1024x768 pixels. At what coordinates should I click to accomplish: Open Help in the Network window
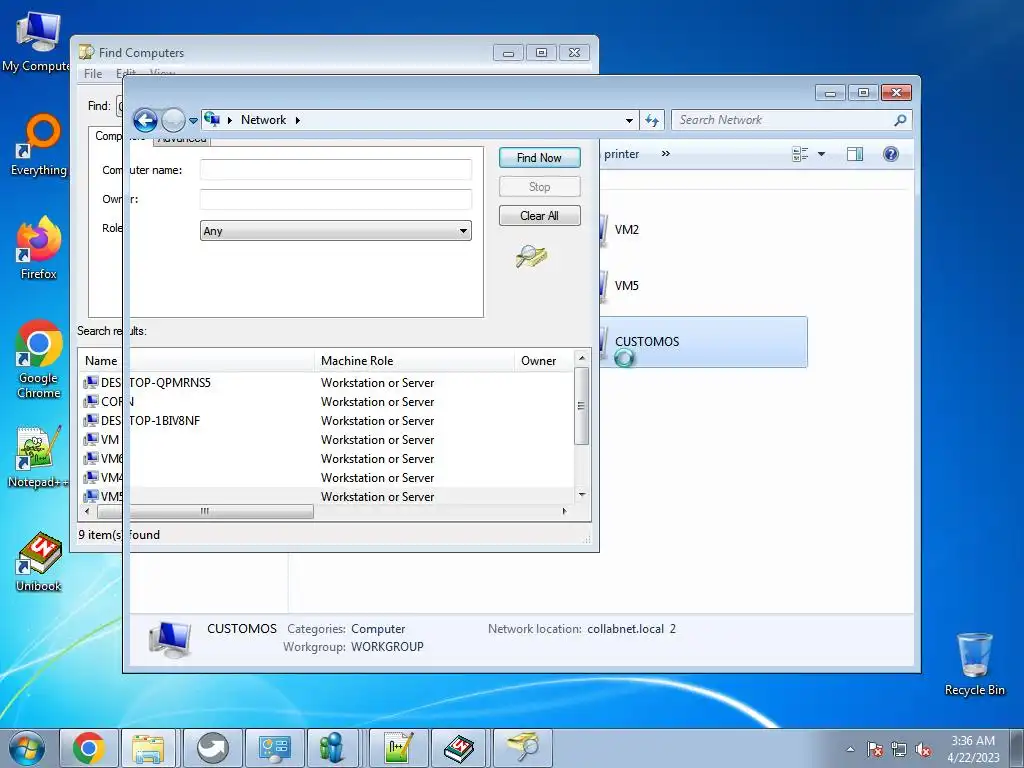(891, 154)
